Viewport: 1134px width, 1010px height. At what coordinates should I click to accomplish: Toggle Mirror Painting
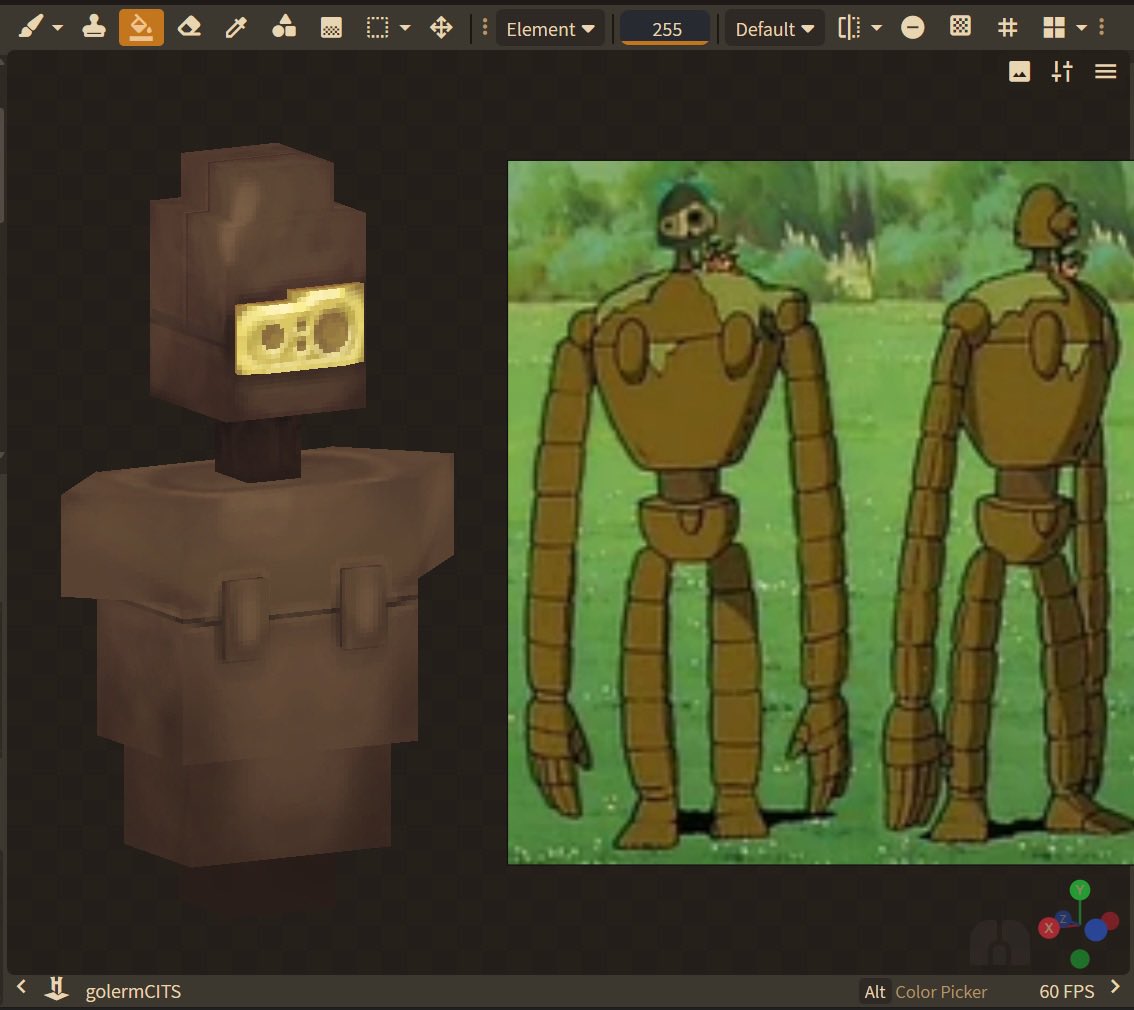(849, 28)
